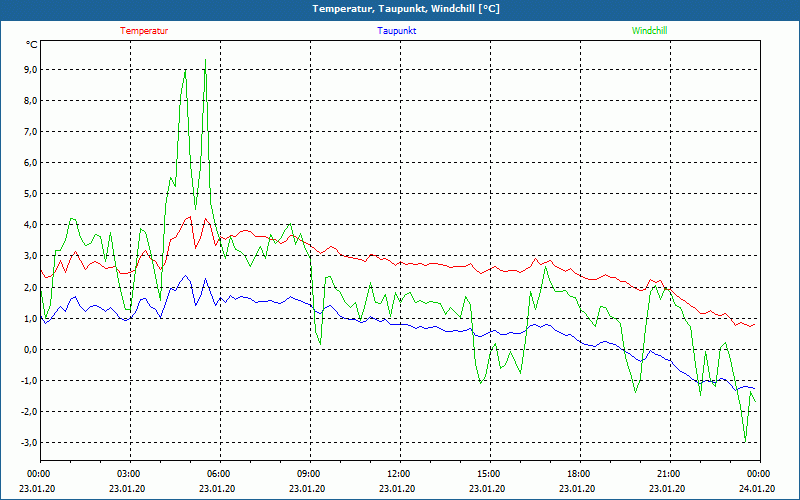Screen dimensions: 800x500
Task: Click the -1,0 value on the temperature axis
Action: point(29,381)
